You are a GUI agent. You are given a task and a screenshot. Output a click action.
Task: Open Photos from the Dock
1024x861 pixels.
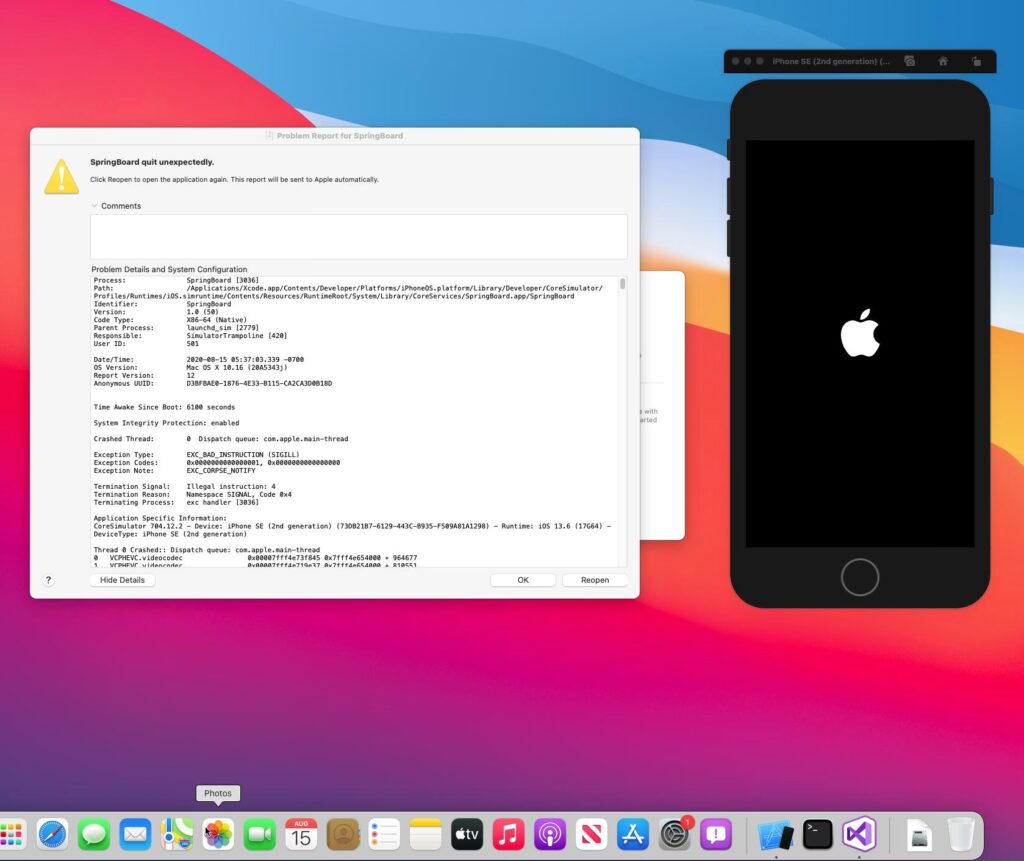218,834
